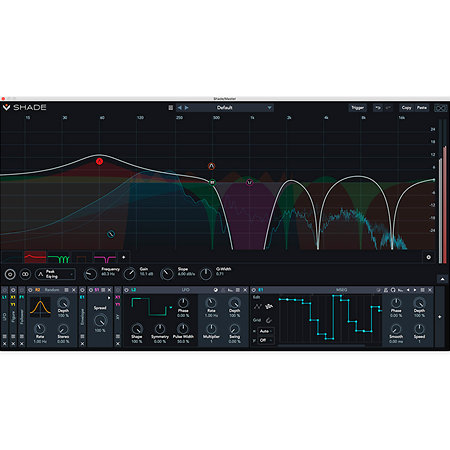Toggle the stereo link icon

[25, 274]
